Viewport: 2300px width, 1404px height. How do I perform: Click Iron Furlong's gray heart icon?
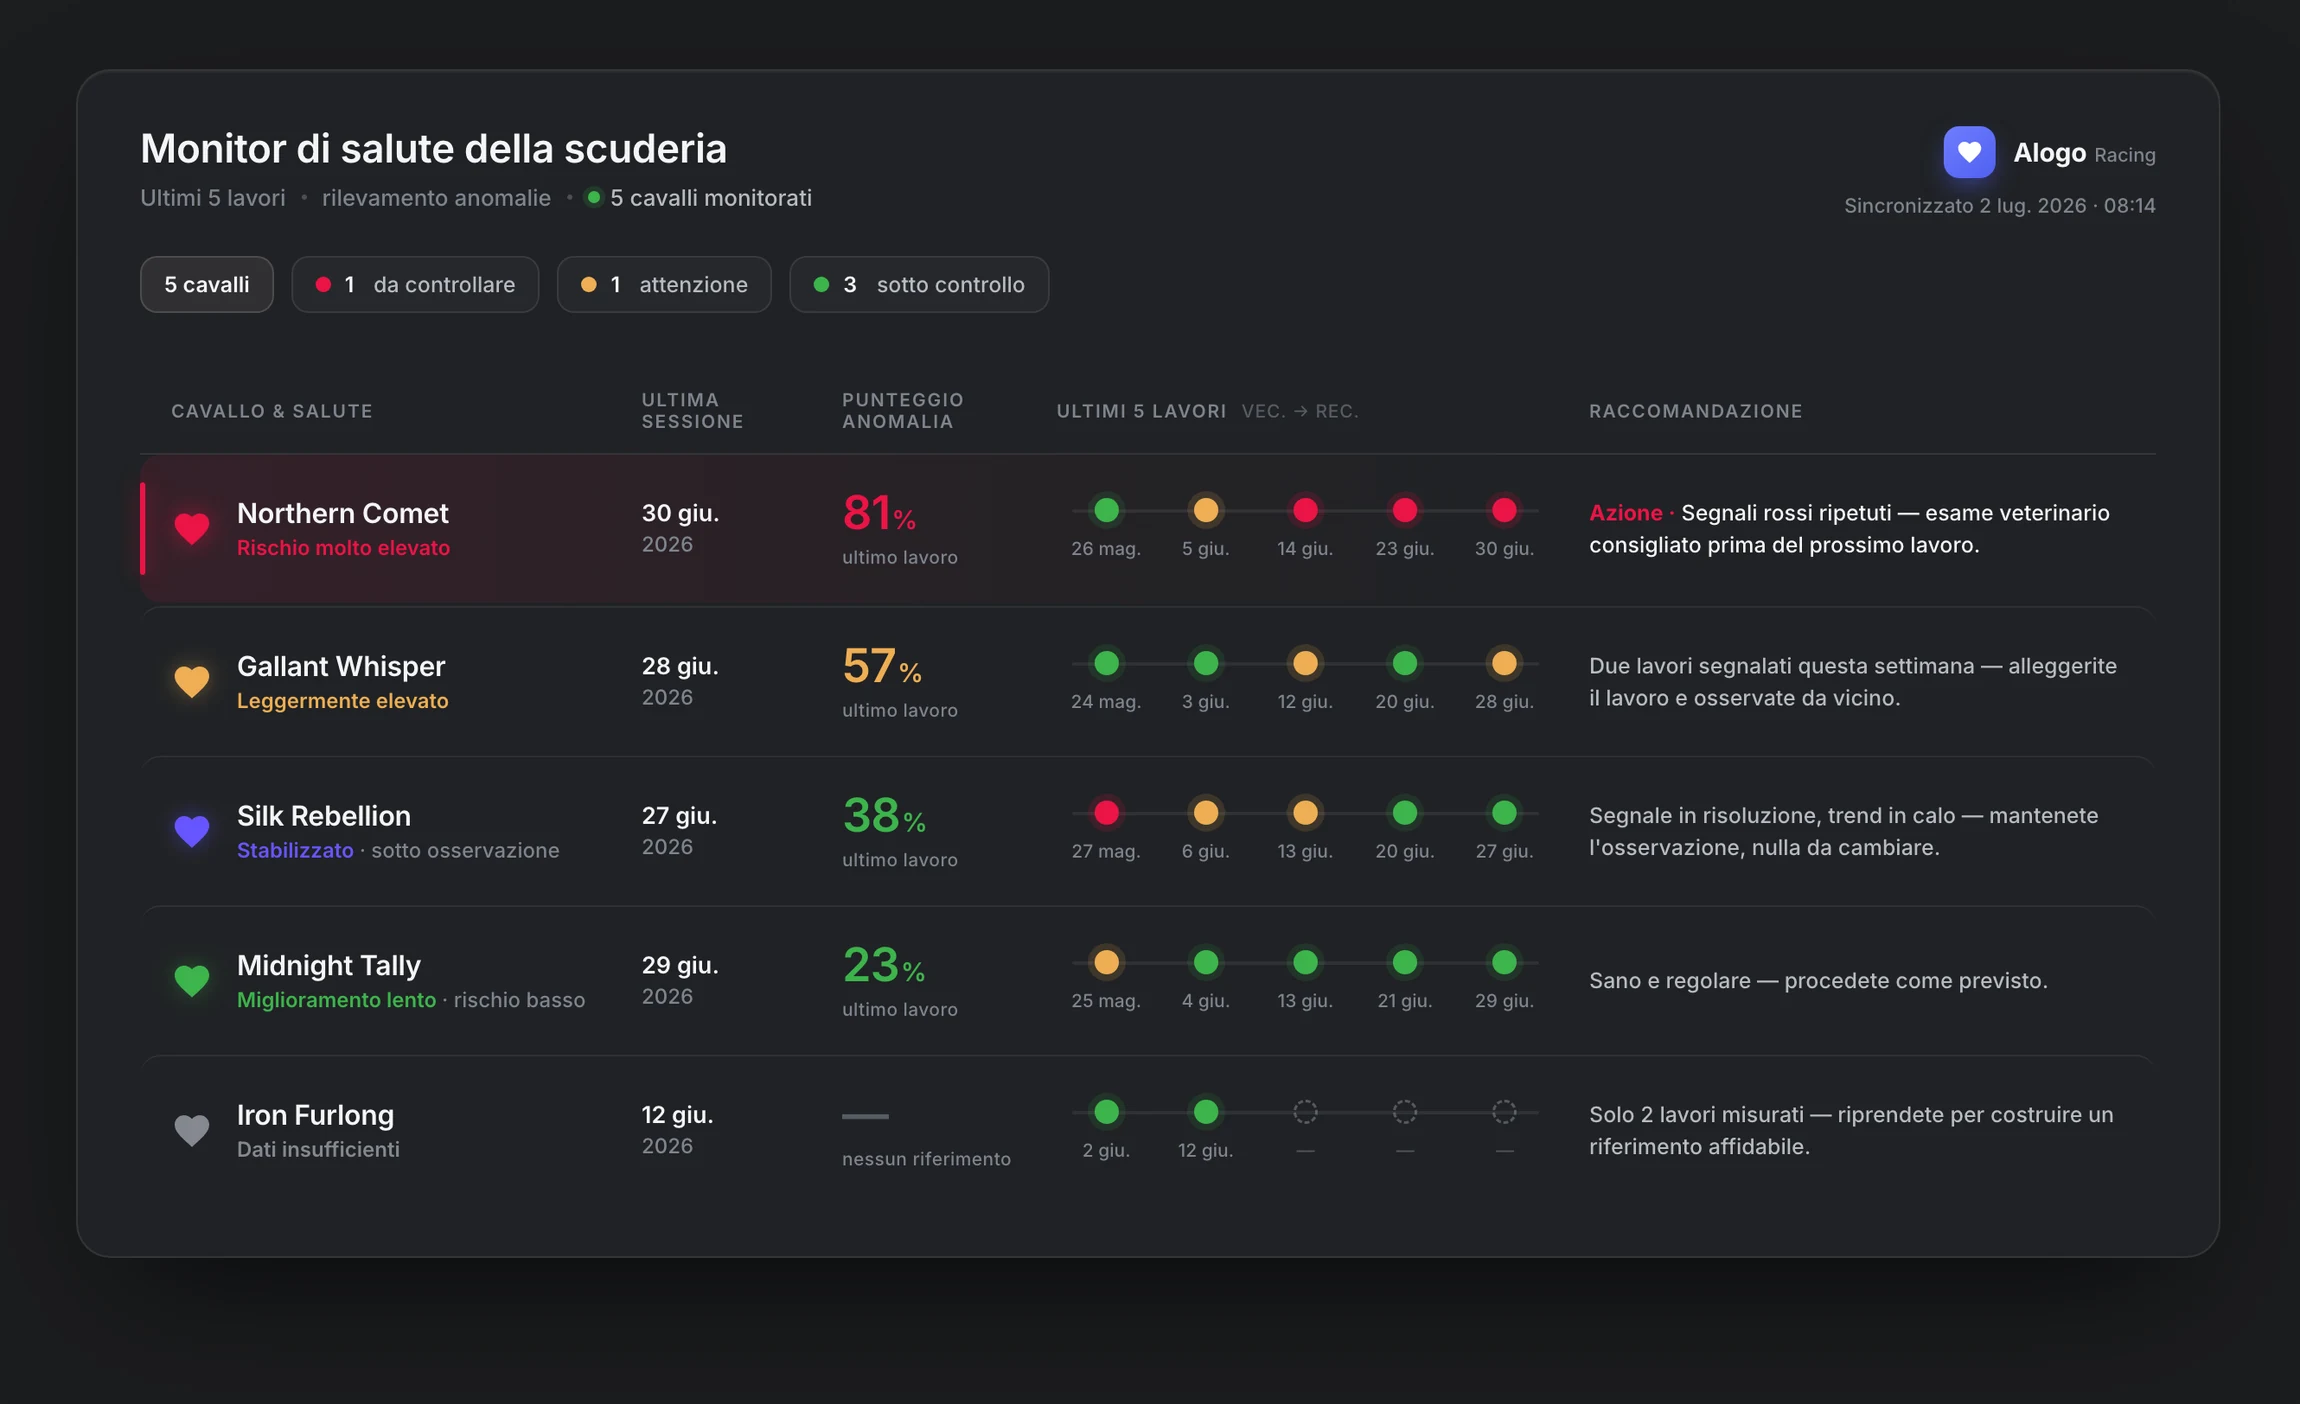click(192, 1130)
